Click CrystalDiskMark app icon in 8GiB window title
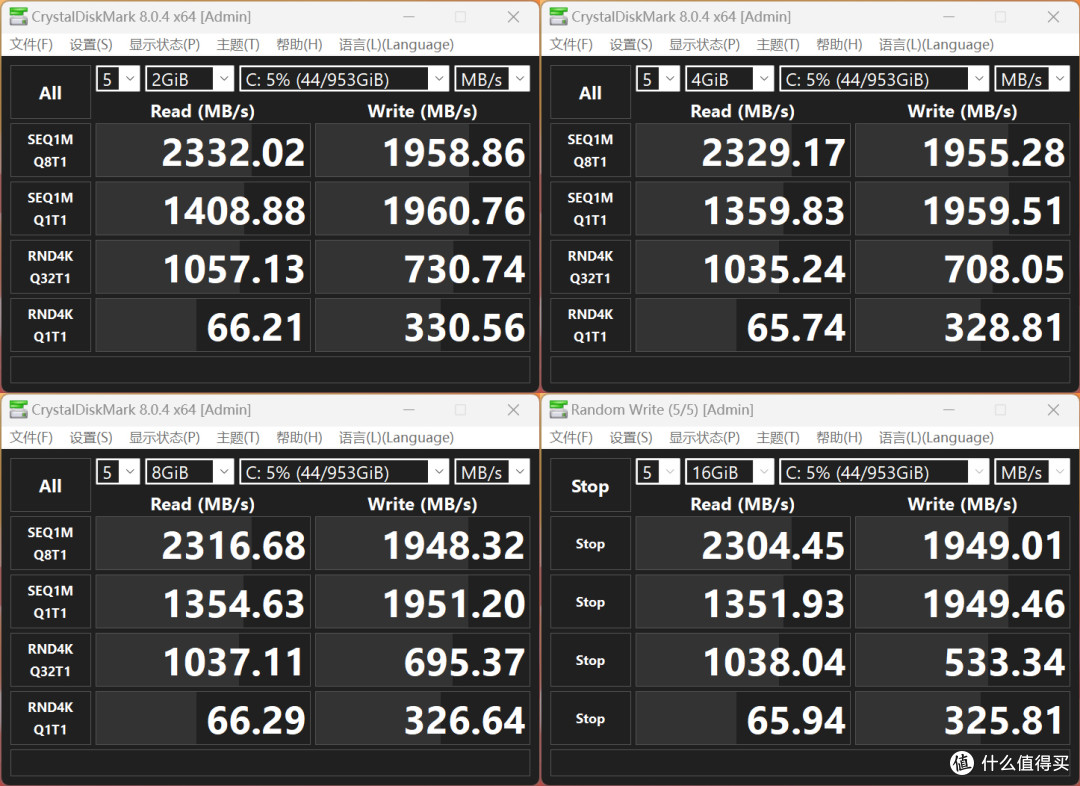1080x786 pixels. click(x=19, y=409)
